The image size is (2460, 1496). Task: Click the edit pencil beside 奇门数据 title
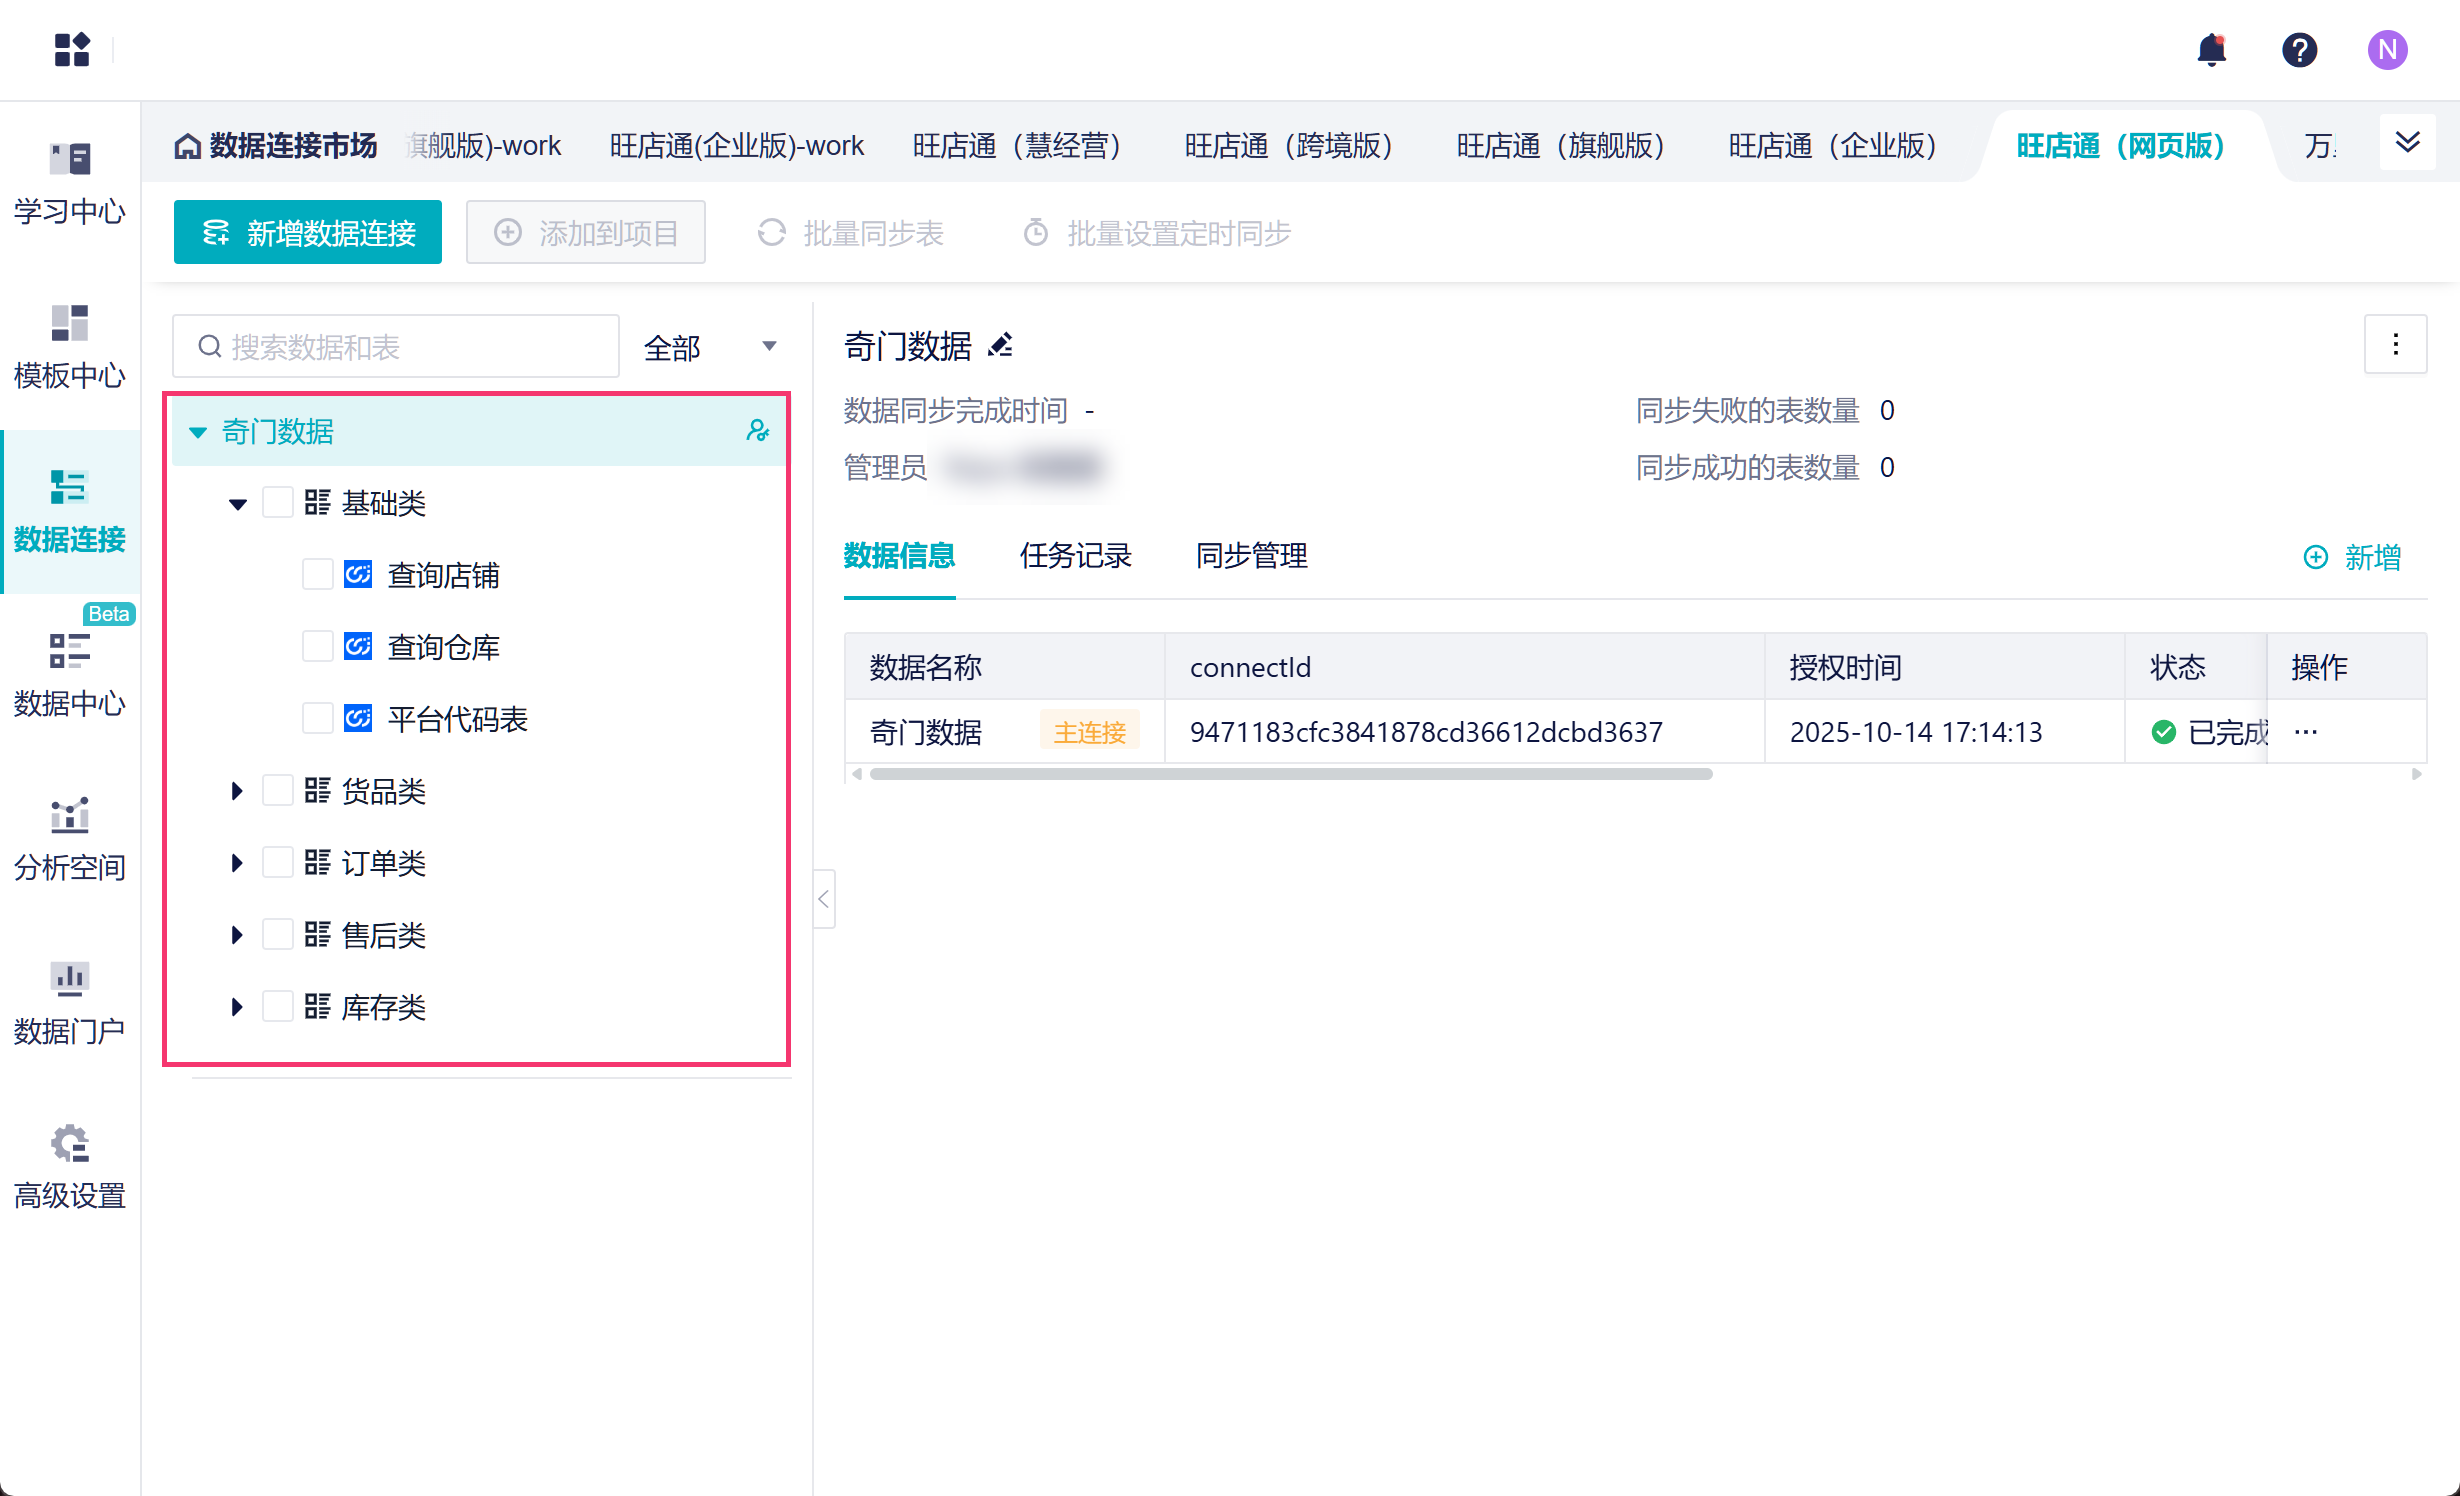pos(1000,346)
